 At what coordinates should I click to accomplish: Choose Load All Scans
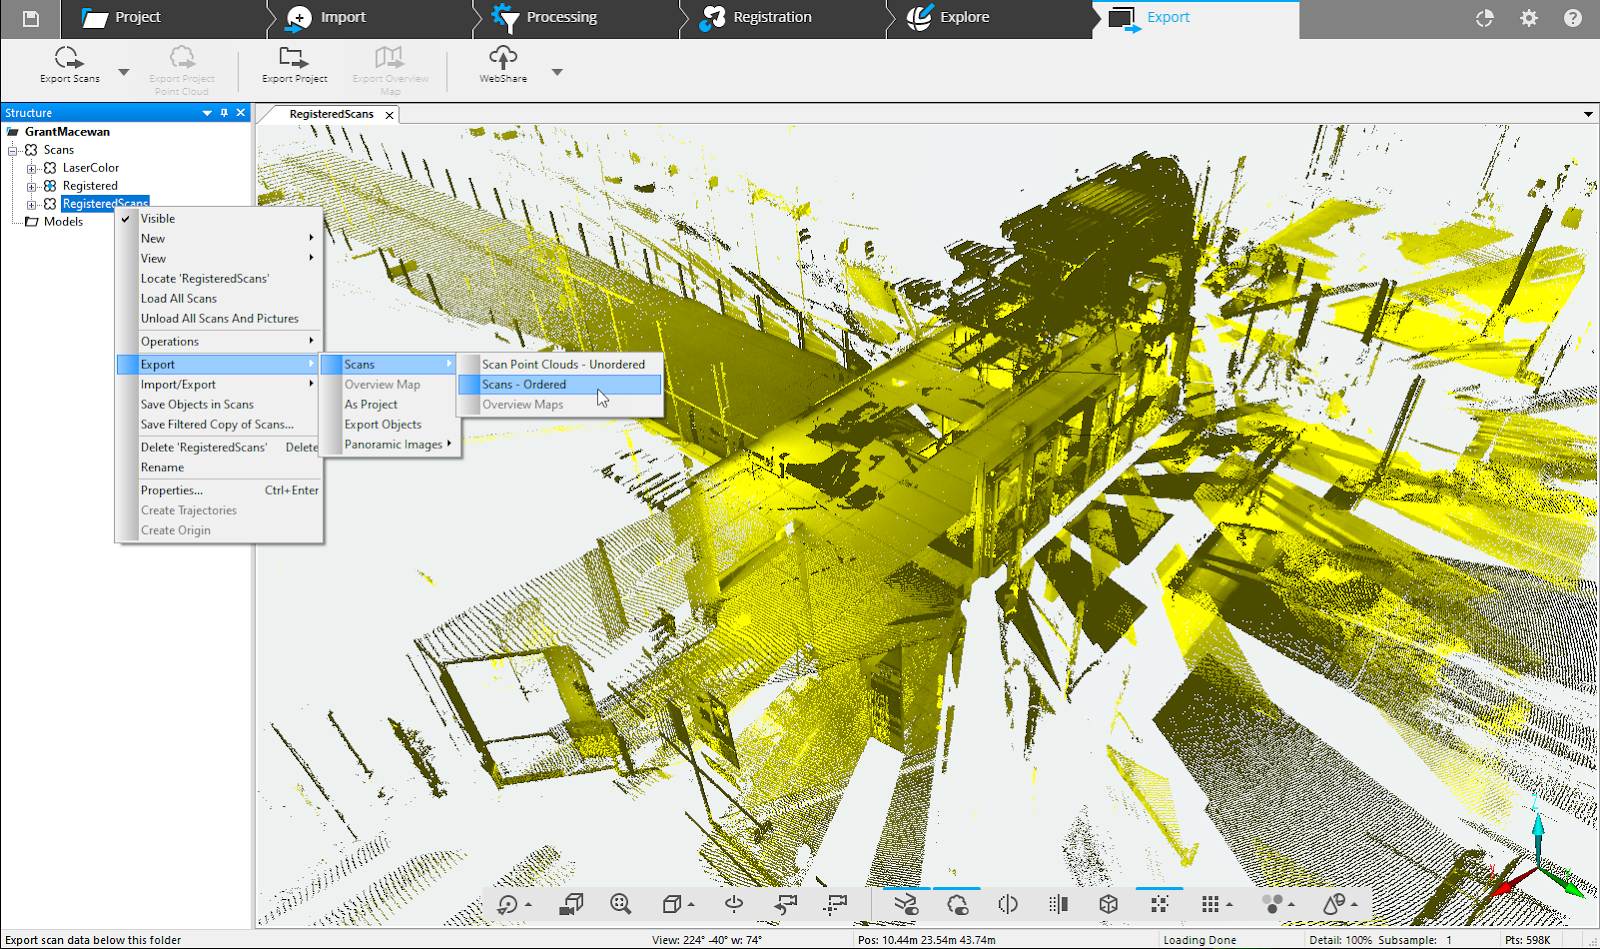click(219, 298)
